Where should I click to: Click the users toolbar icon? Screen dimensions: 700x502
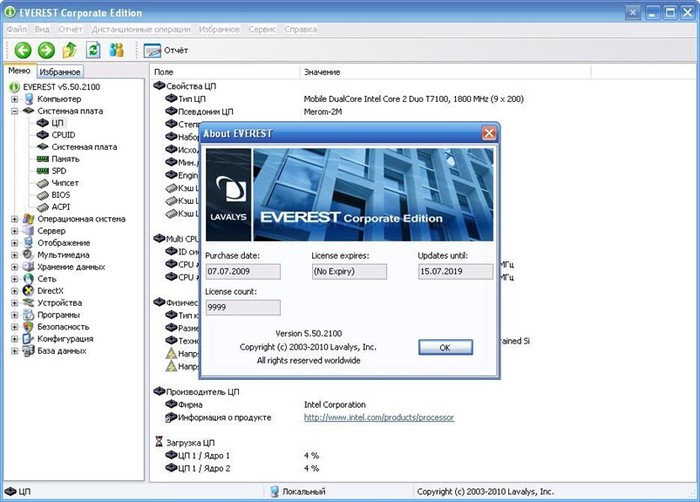[x=117, y=50]
